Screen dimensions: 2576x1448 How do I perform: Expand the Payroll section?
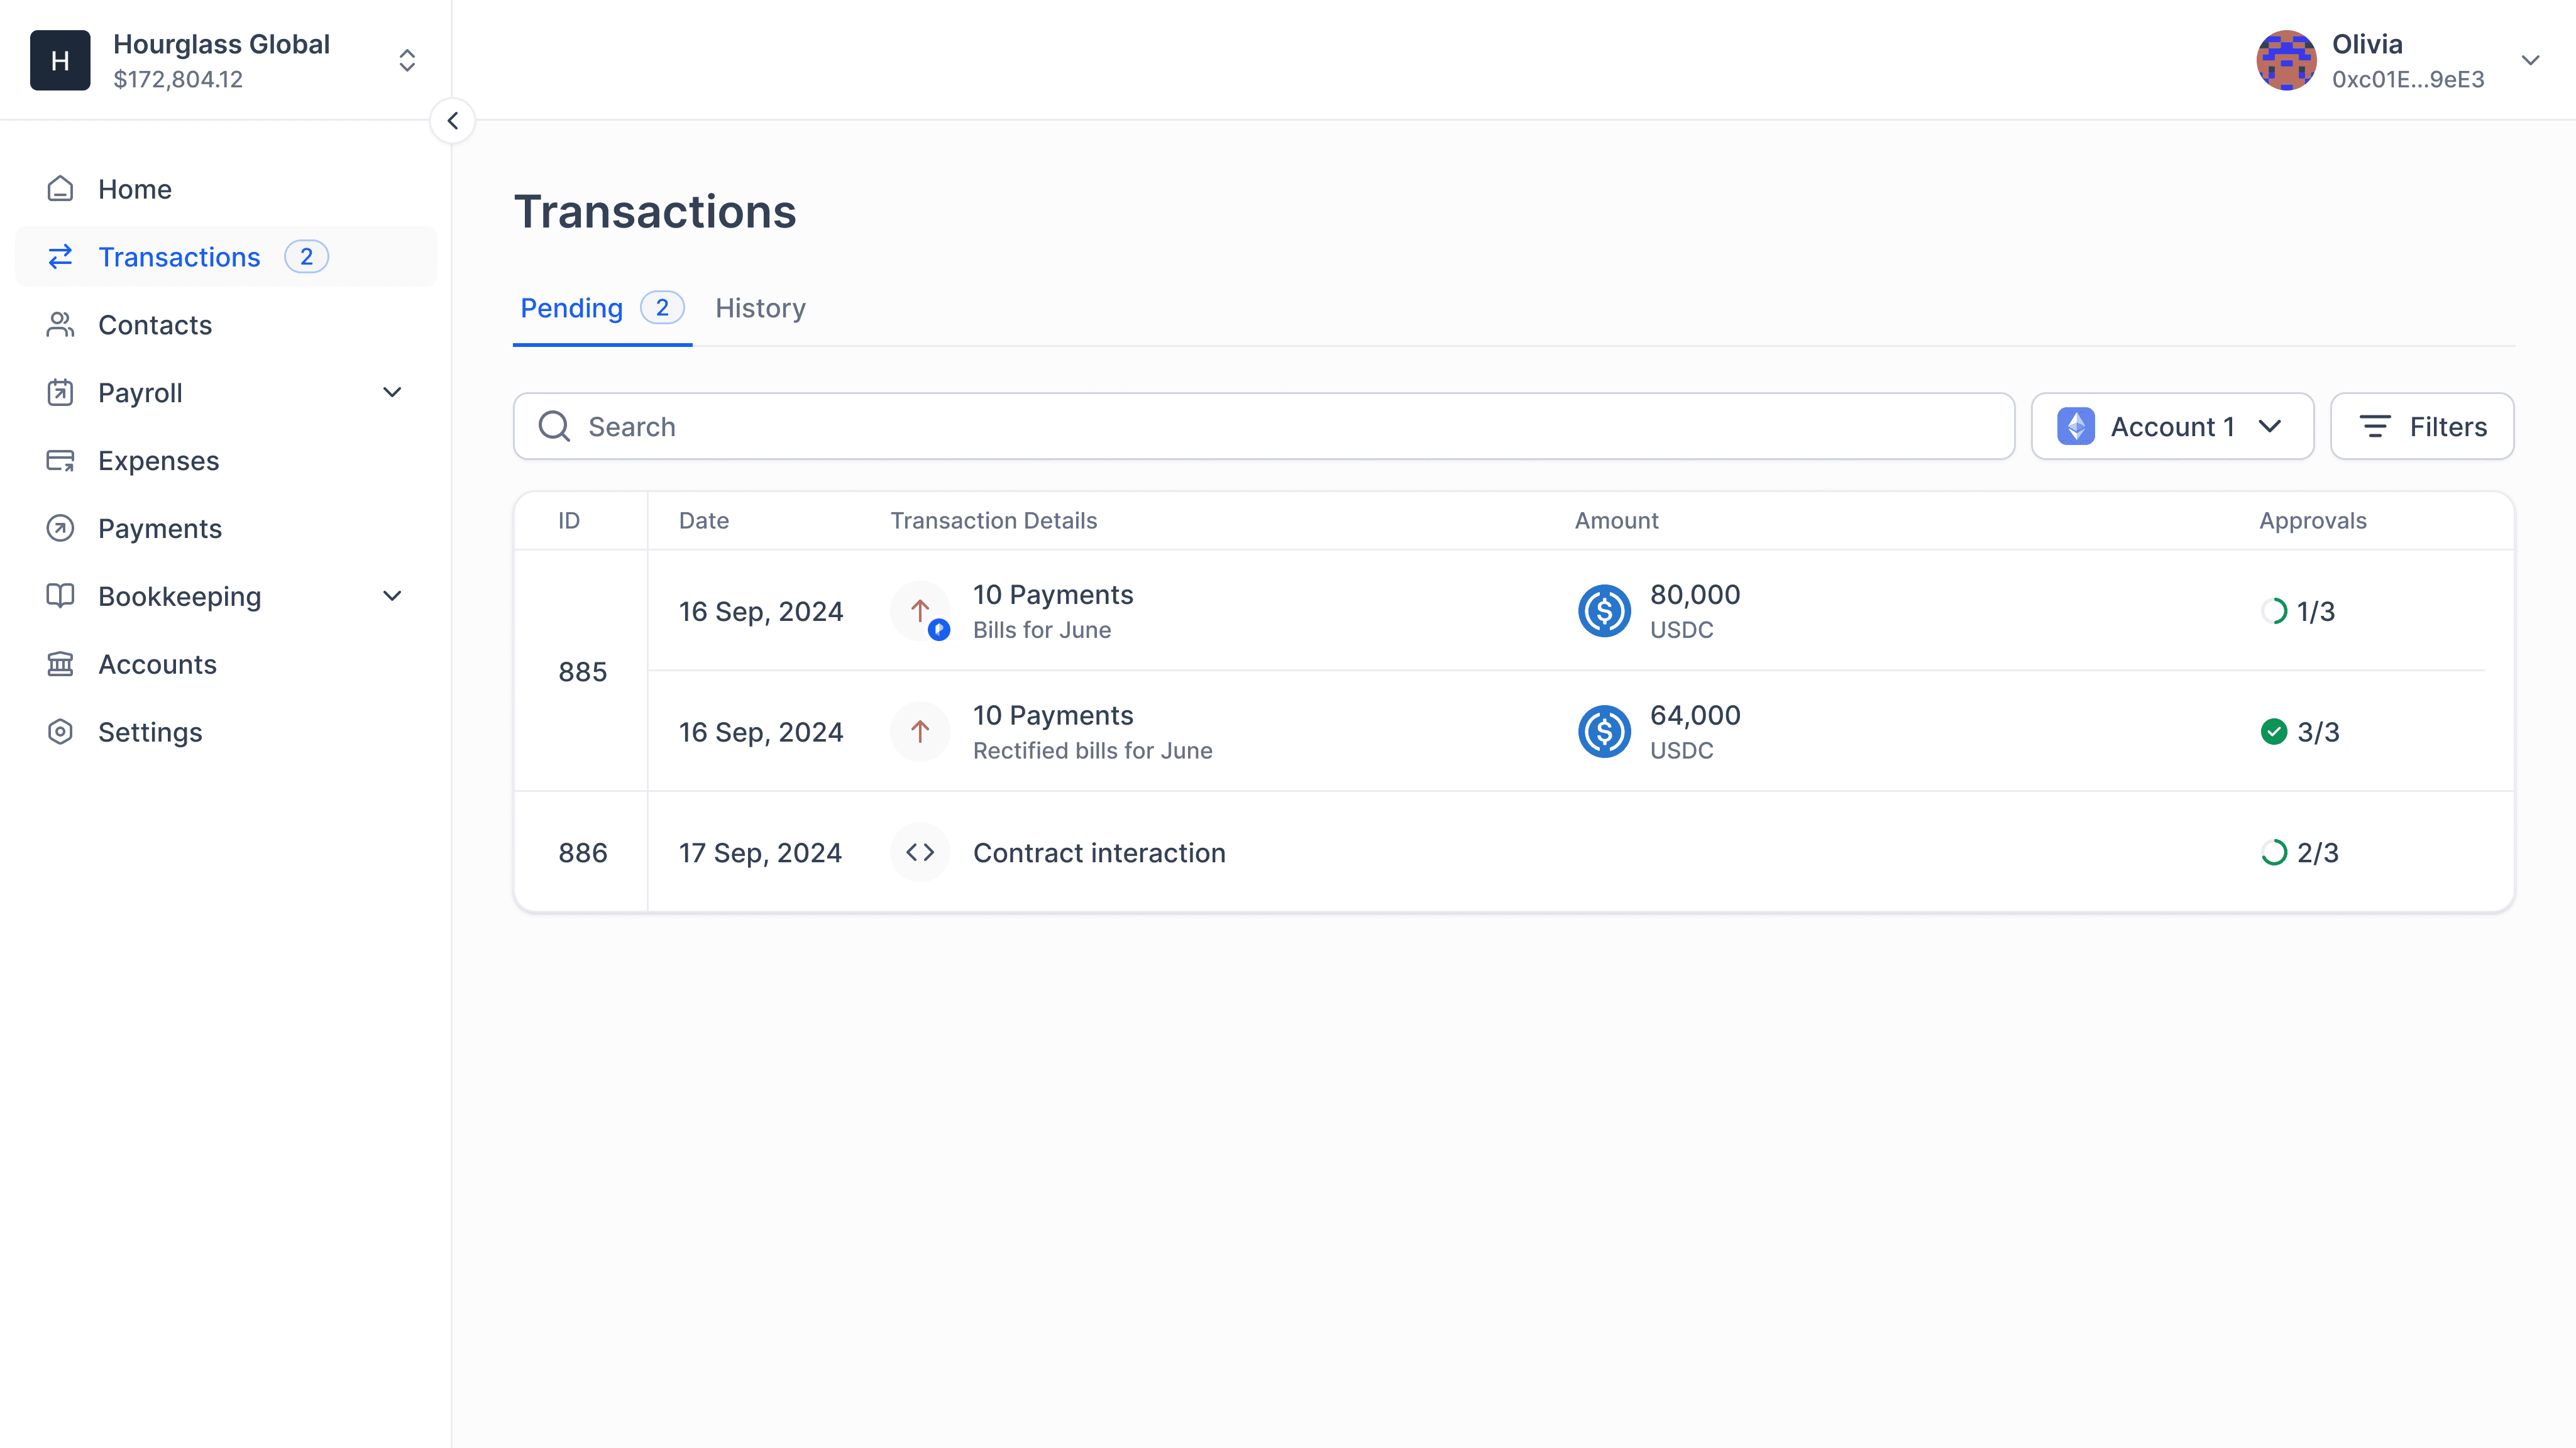[392, 392]
